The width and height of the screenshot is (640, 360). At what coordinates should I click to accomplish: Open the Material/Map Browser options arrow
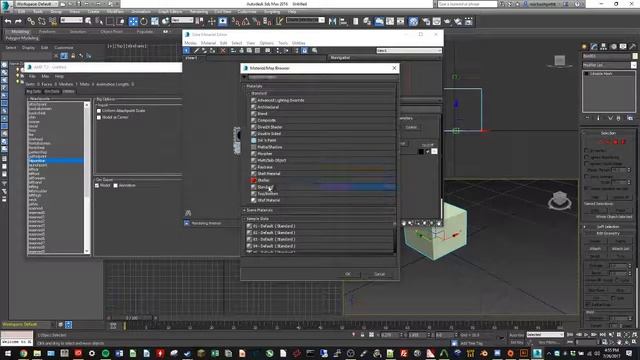244,77
